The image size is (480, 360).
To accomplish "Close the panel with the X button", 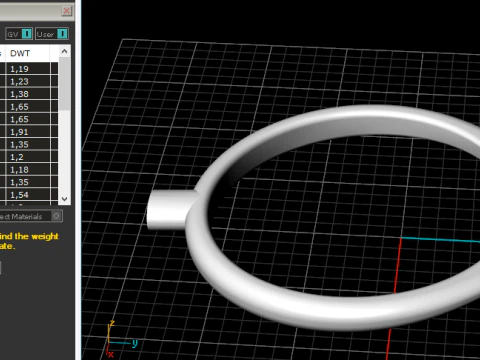I will (x=67, y=11).
